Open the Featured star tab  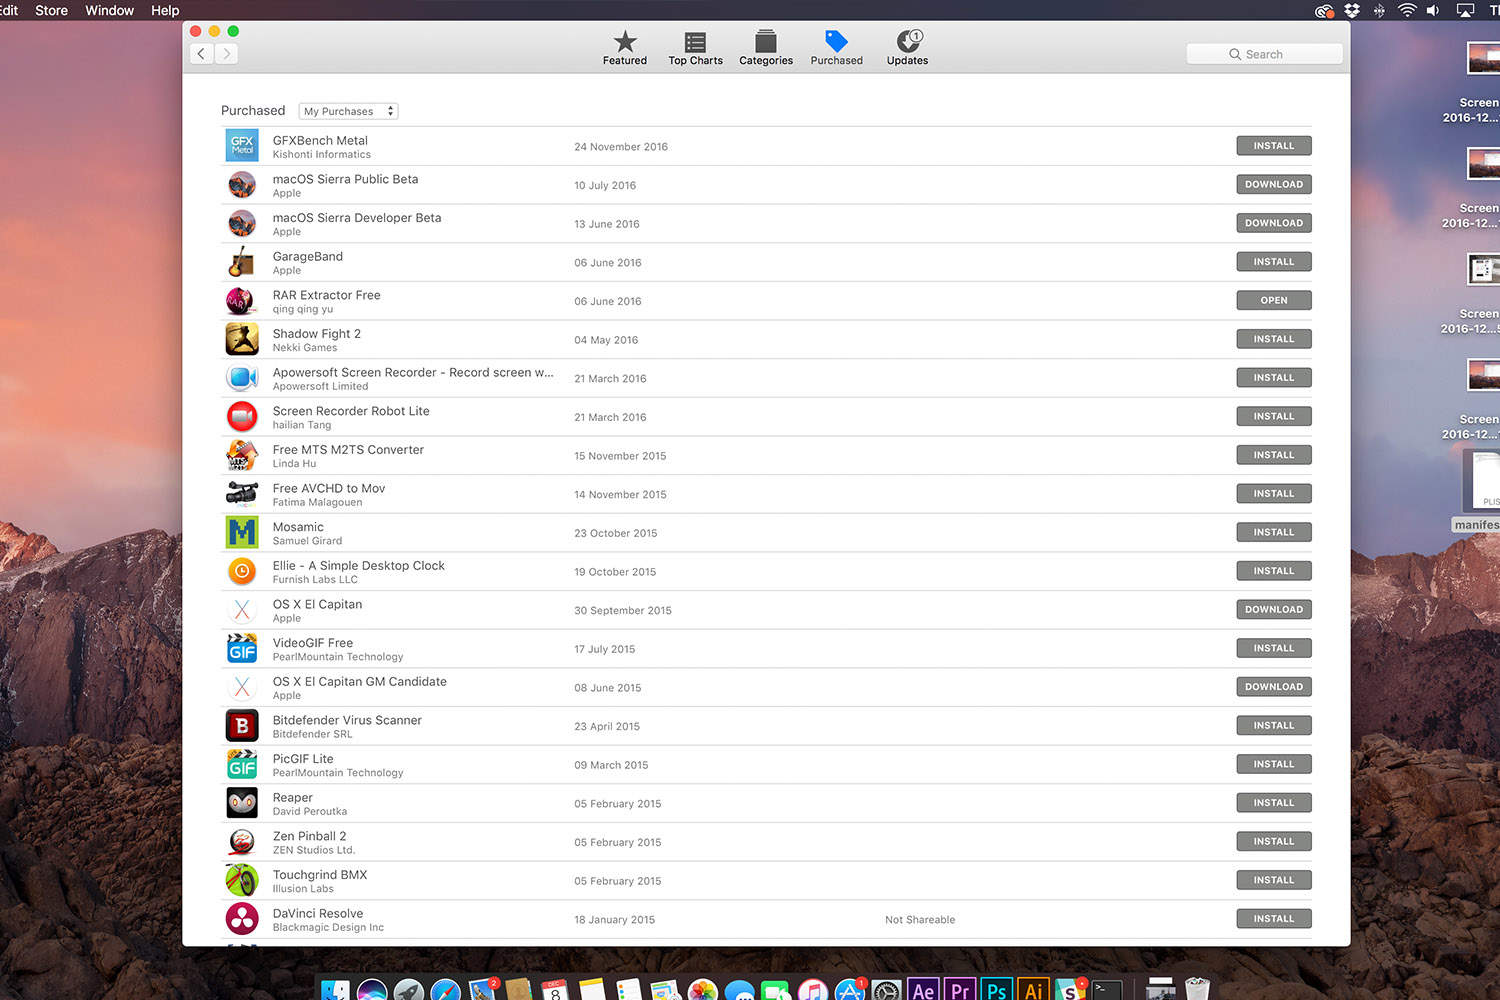pyautogui.click(x=624, y=47)
